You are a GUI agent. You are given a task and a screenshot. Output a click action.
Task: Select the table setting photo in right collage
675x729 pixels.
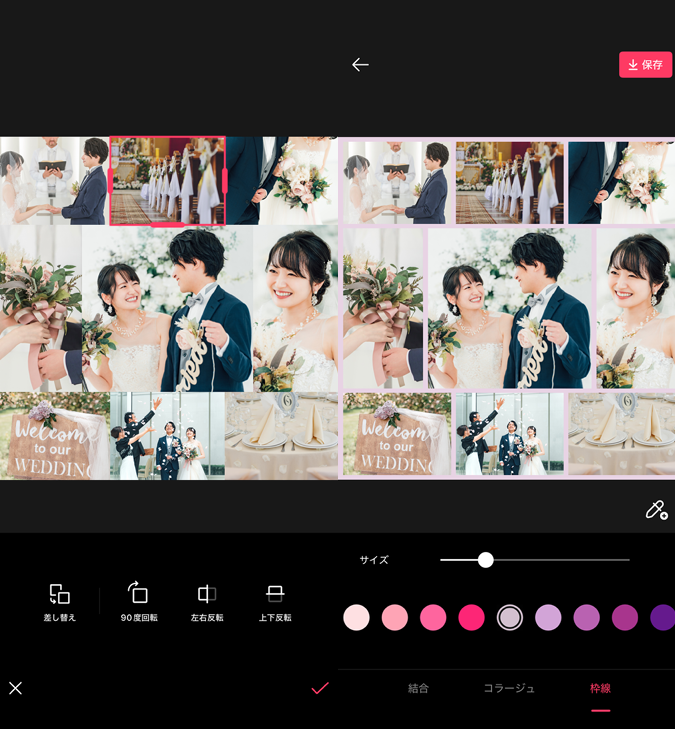tap(621, 434)
